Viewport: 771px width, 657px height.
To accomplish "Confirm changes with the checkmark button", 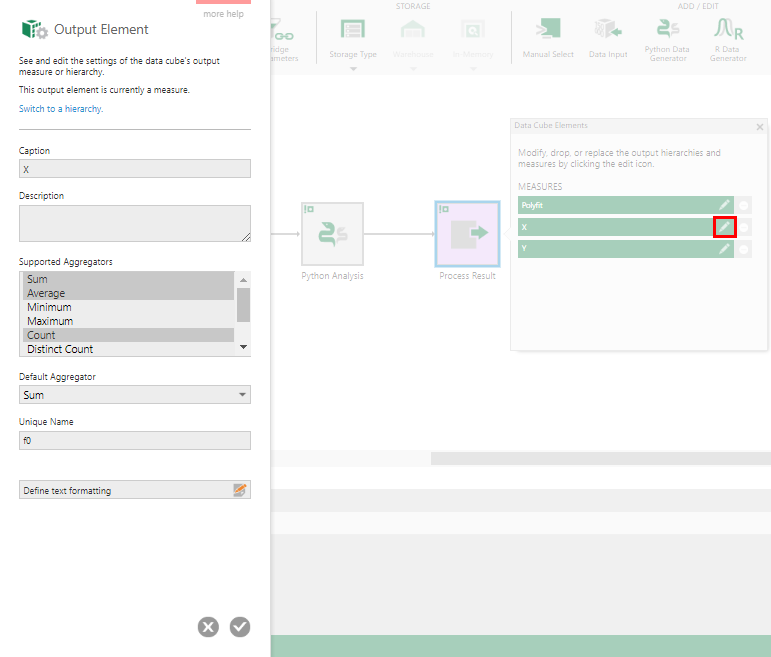I will [240, 627].
